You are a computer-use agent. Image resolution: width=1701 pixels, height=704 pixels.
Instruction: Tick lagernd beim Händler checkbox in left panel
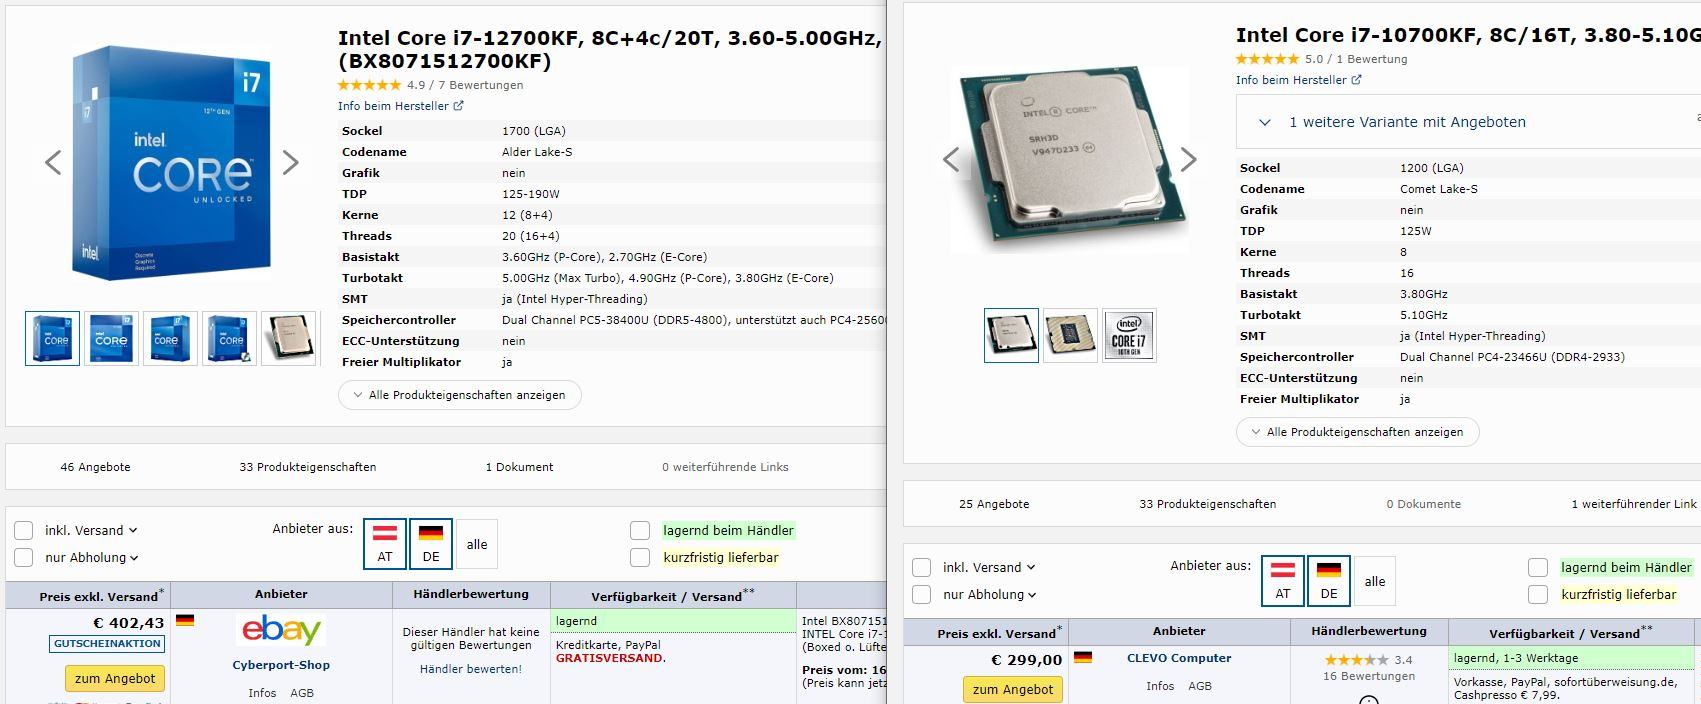coord(640,530)
